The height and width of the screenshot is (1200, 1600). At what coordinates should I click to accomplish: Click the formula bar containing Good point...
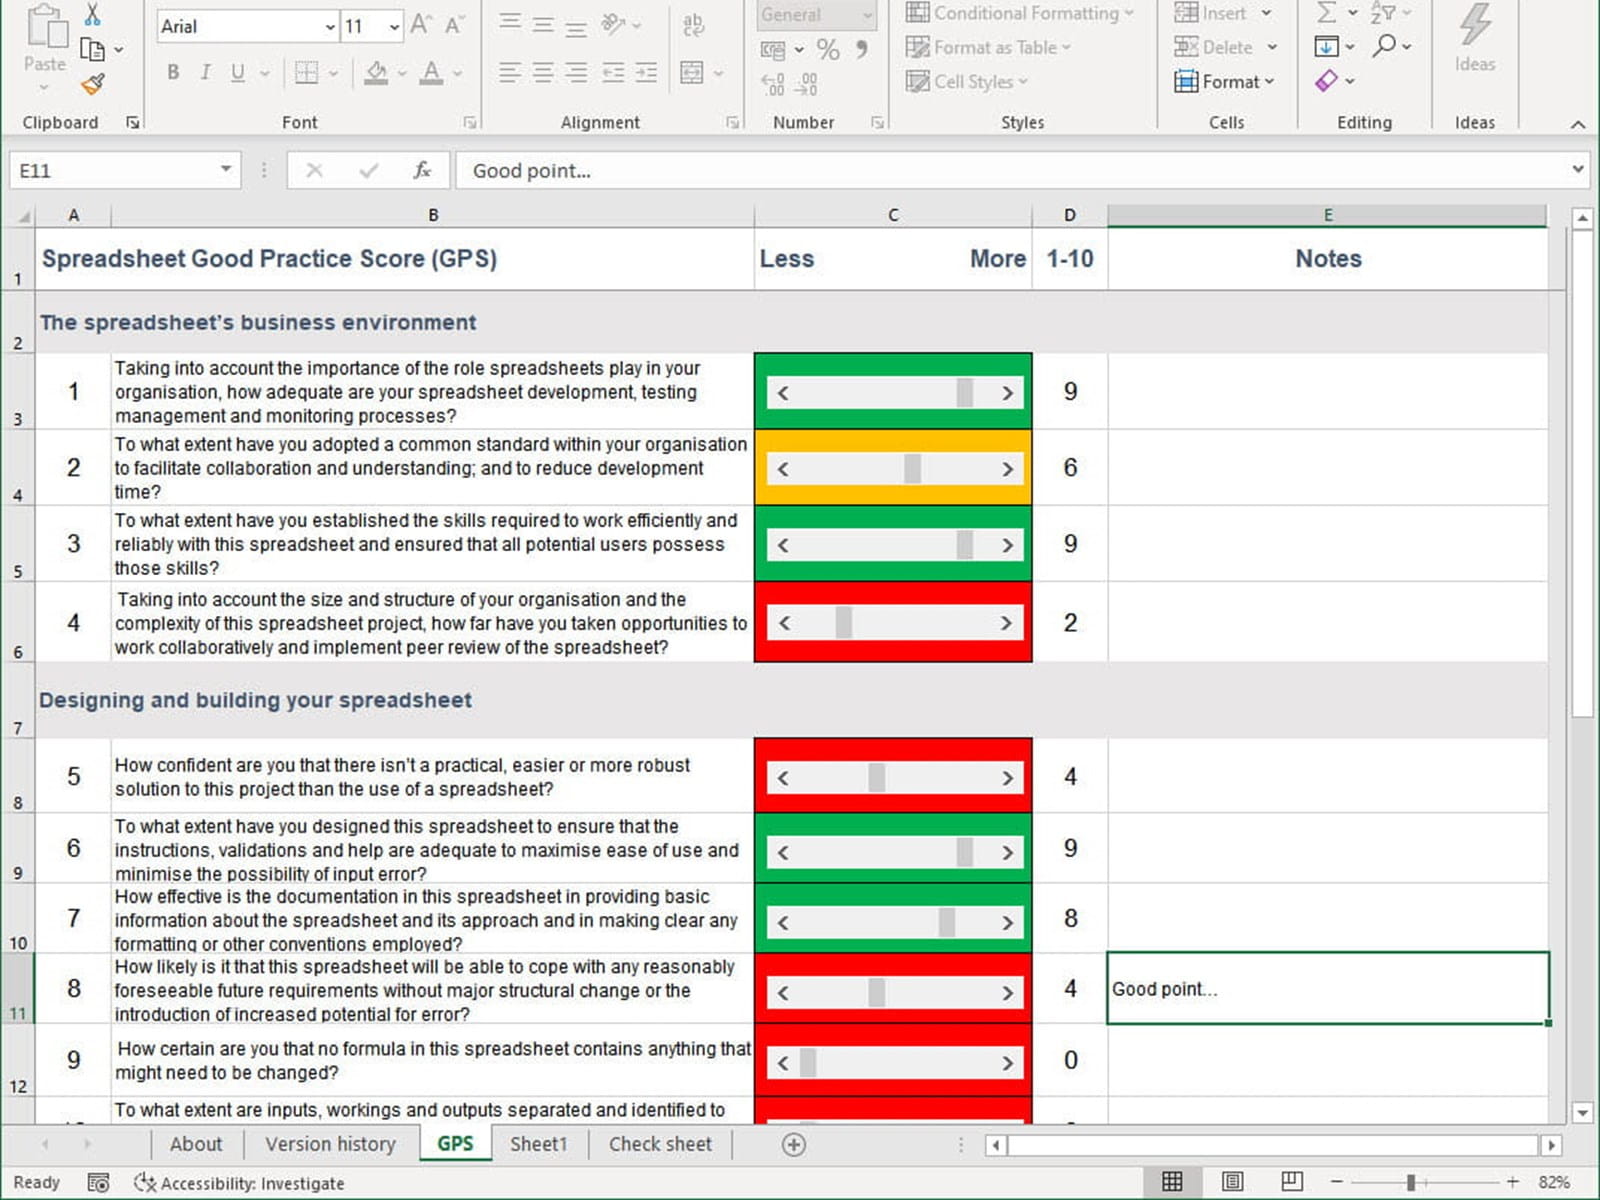pos(1000,171)
